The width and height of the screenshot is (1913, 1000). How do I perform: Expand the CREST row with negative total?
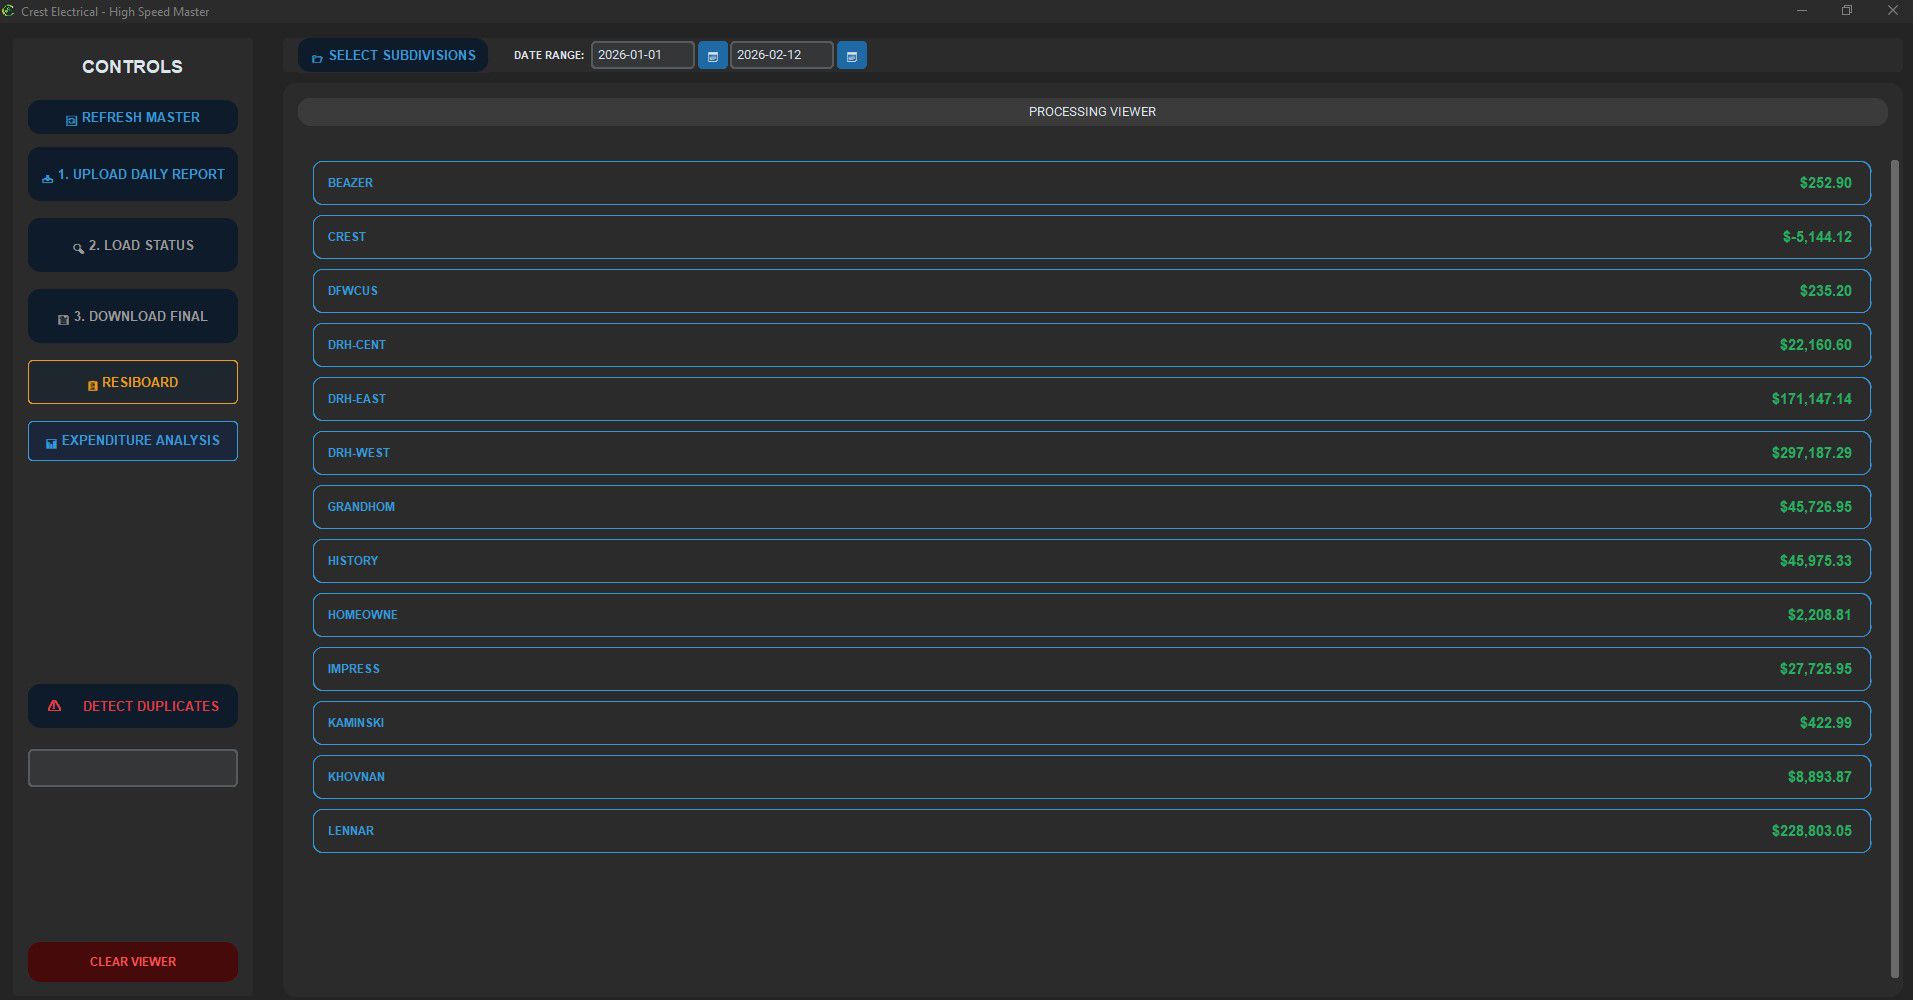point(1091,237)
